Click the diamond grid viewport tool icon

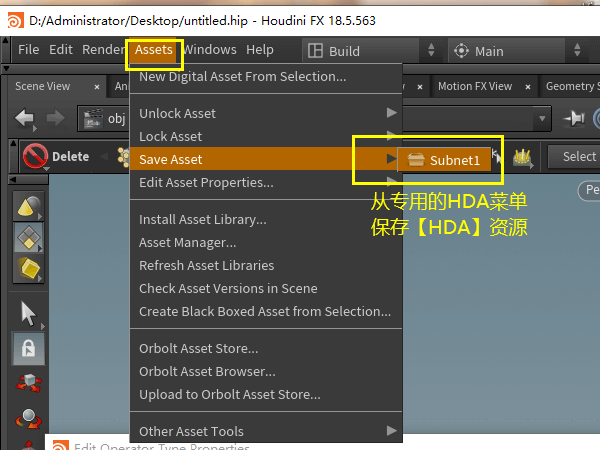[29, 237]
